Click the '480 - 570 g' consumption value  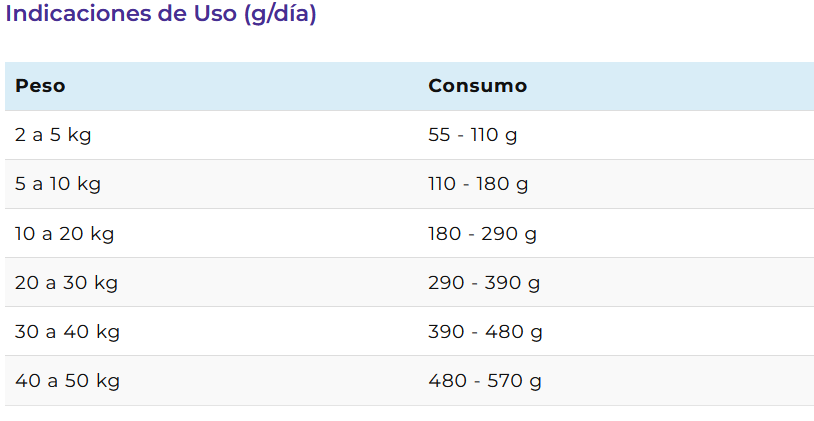(x=485, y=381)
